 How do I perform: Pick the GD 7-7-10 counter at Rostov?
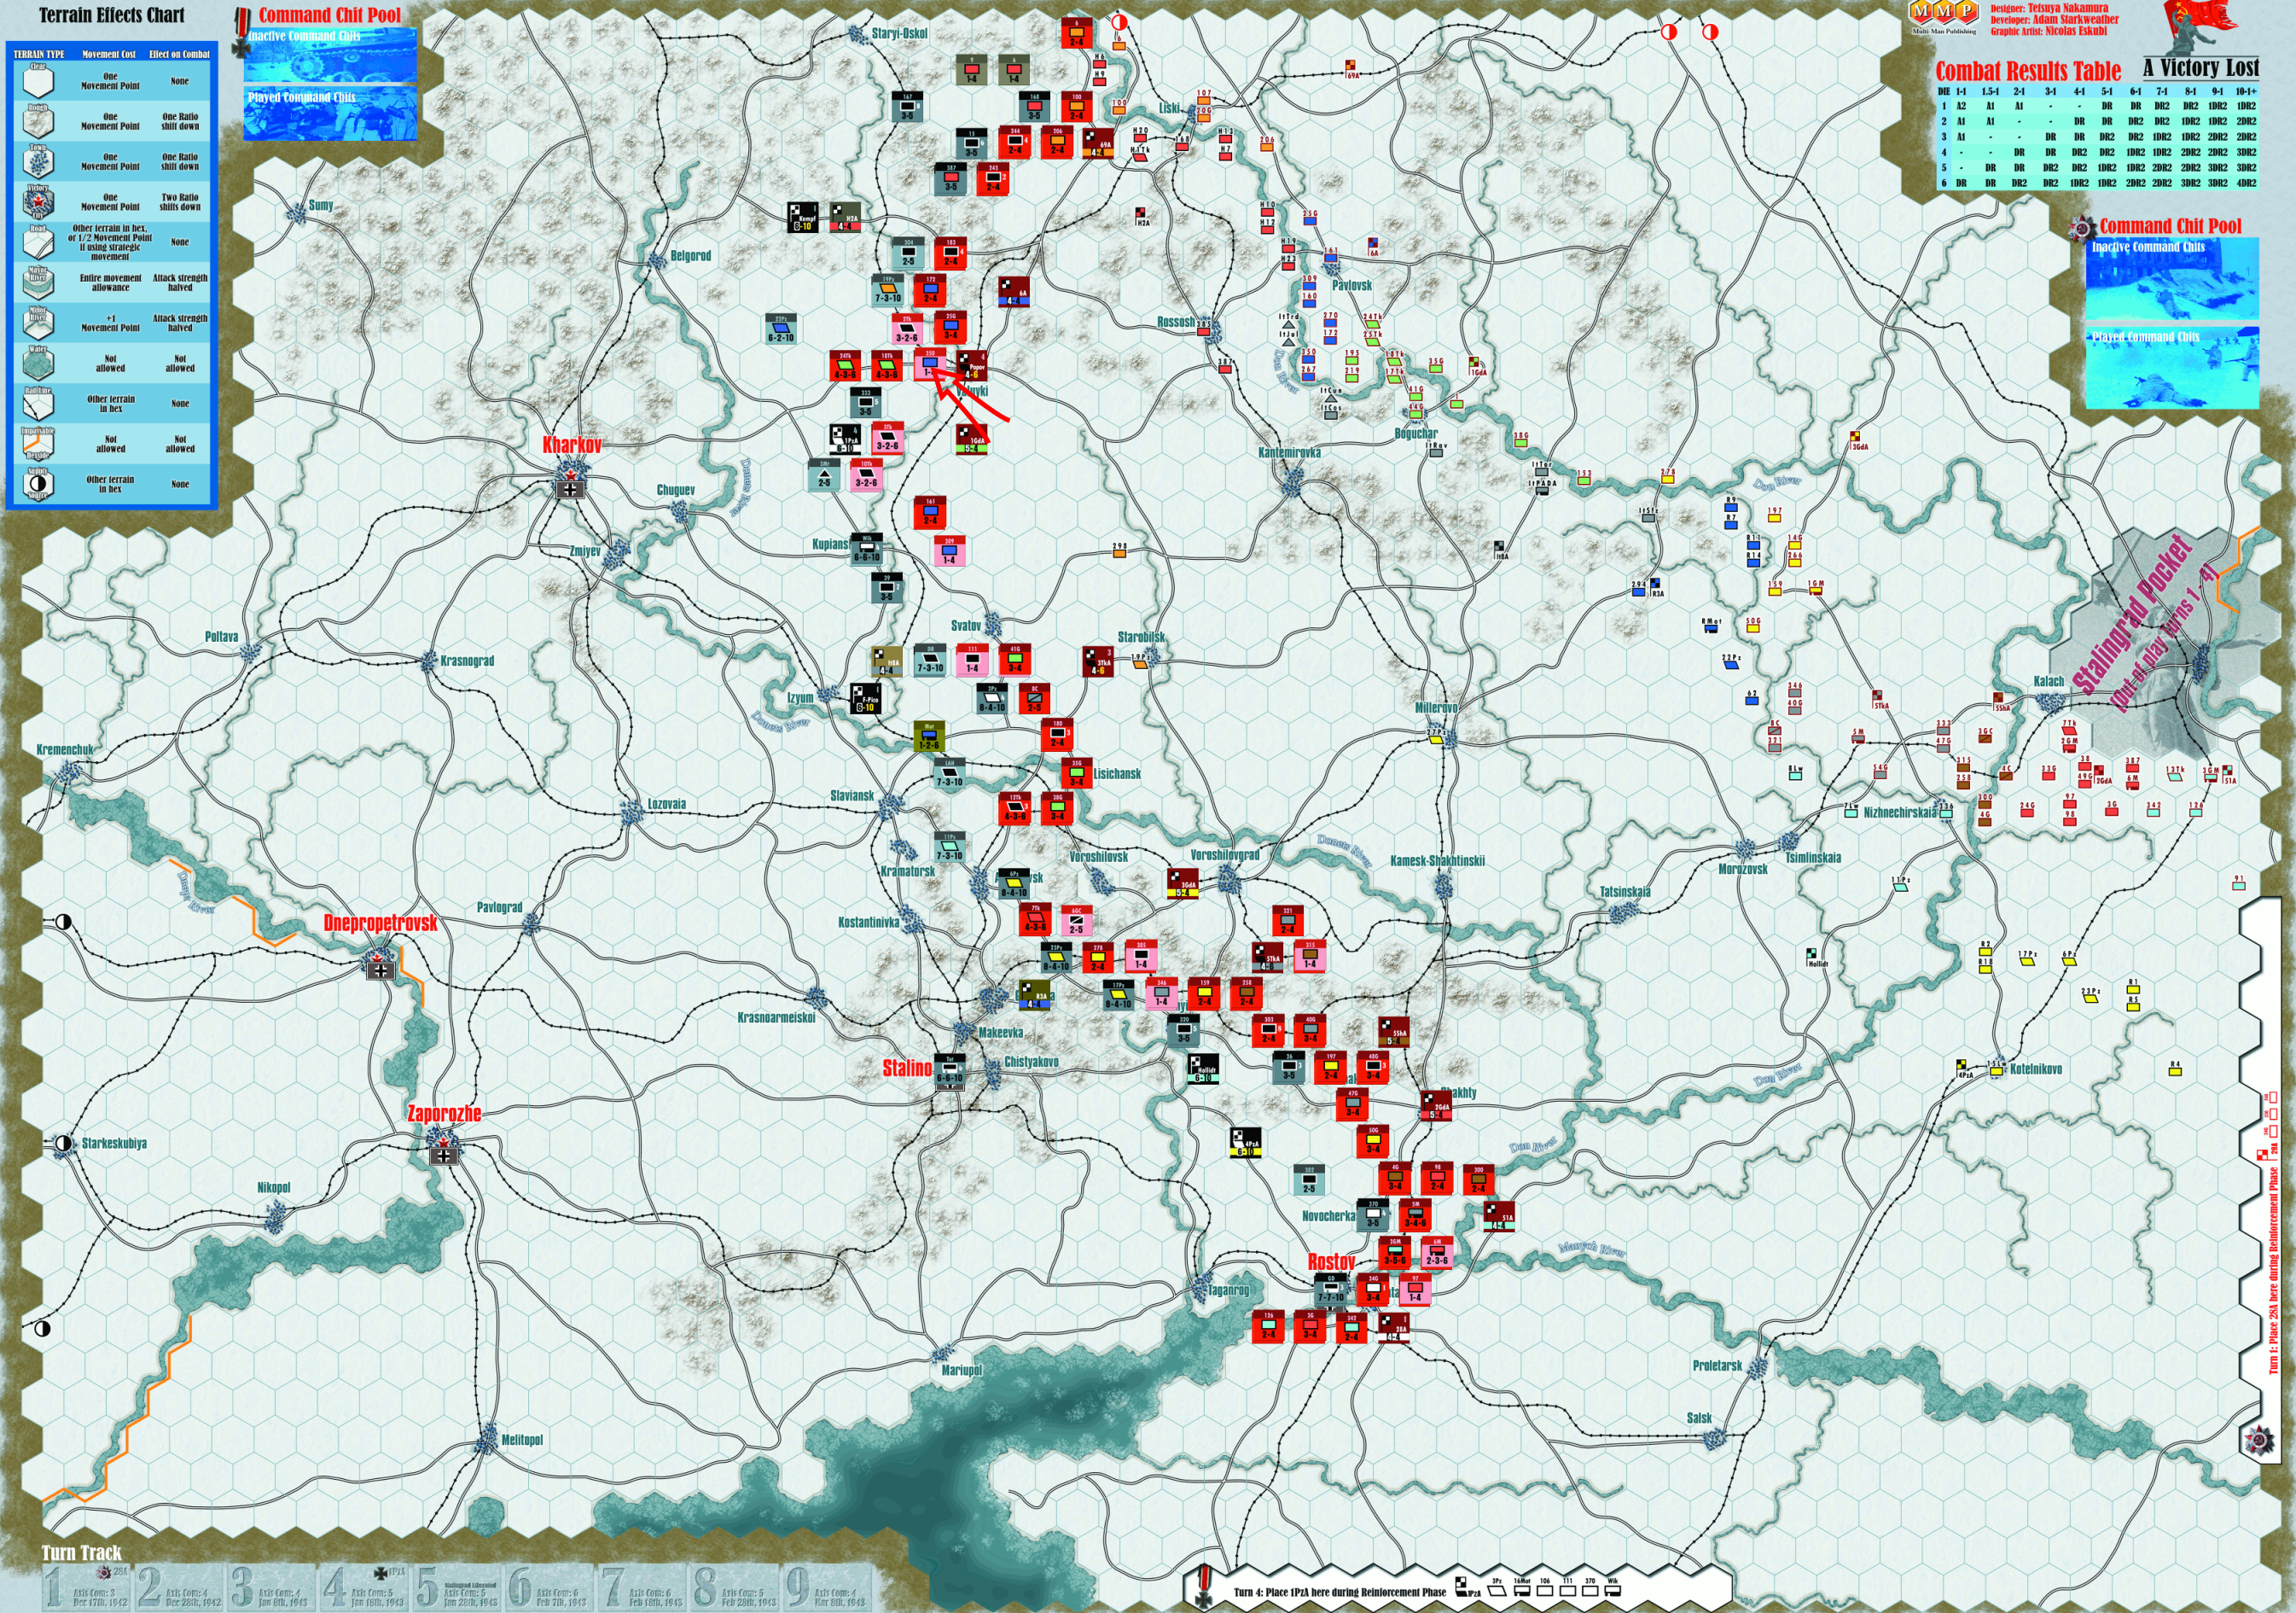[x=1331, y=1289]
